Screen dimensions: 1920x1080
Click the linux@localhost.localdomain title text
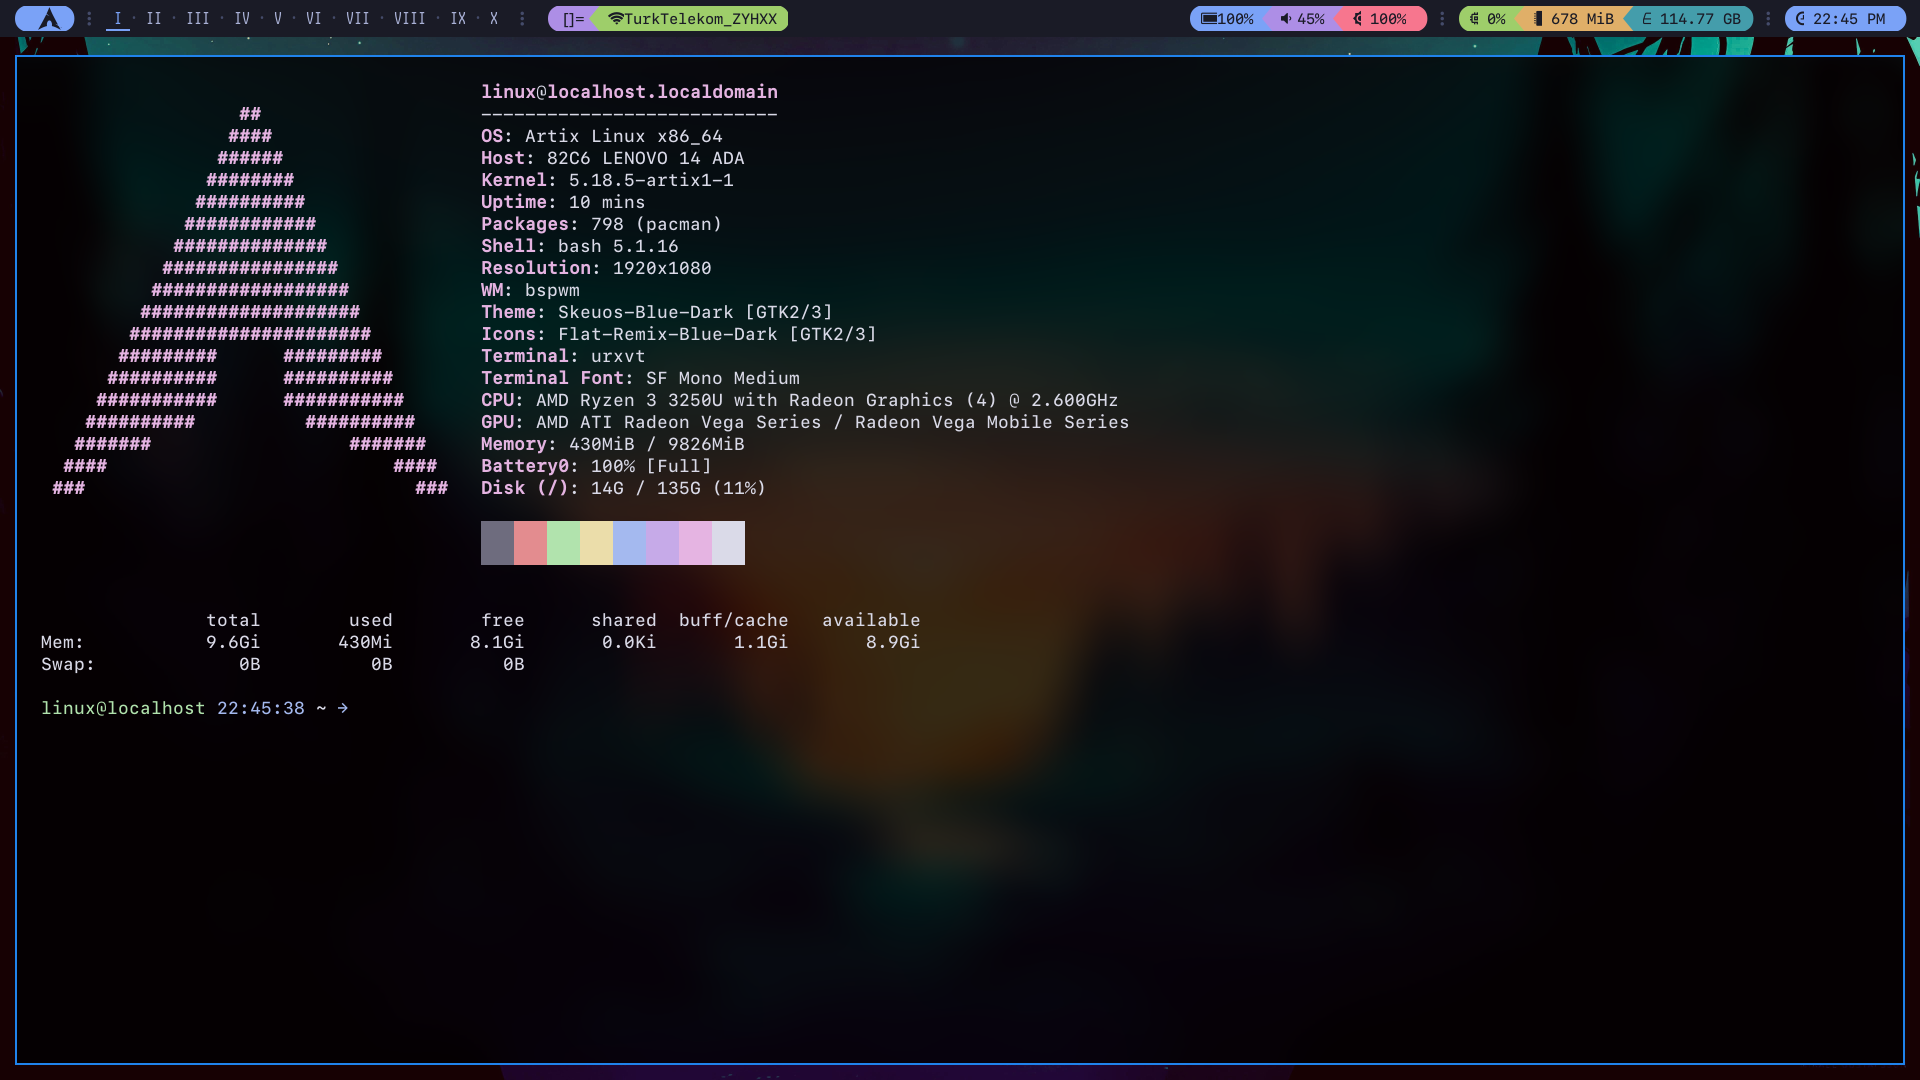pyautogui.click(x=629, y=92)
